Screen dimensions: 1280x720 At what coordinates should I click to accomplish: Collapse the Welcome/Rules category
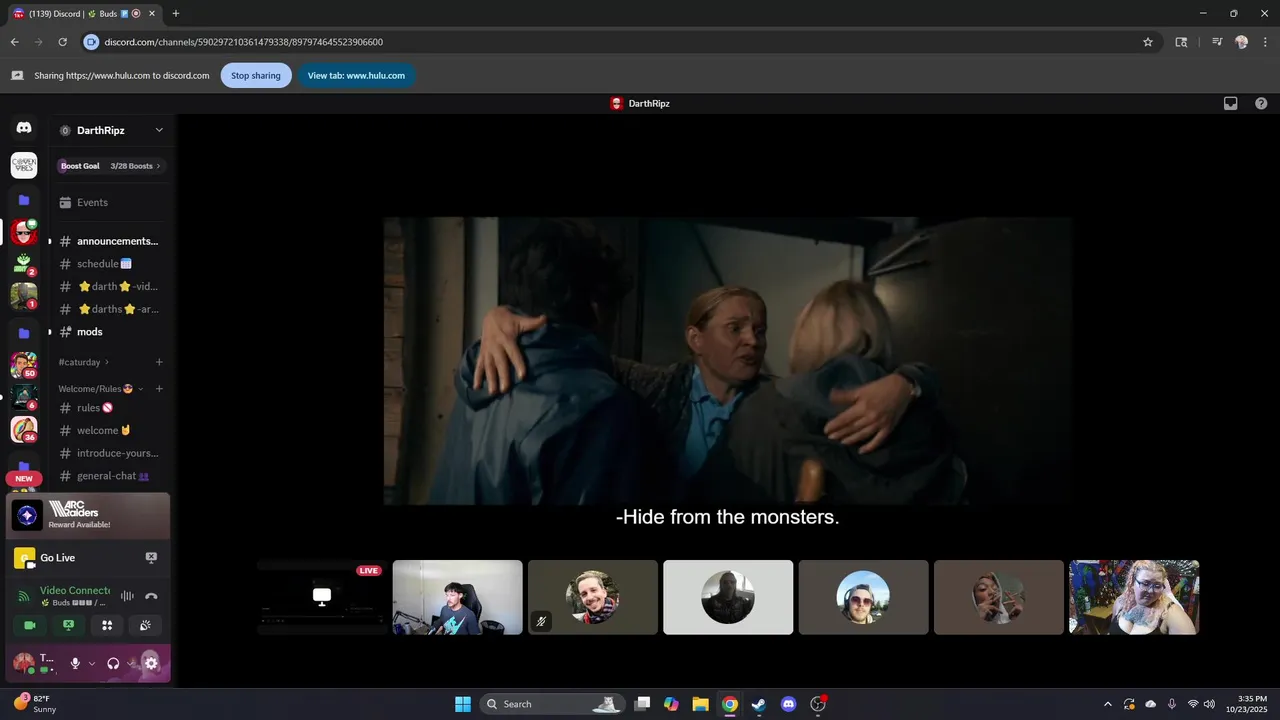pyautogui.click(x=101, y=389)
